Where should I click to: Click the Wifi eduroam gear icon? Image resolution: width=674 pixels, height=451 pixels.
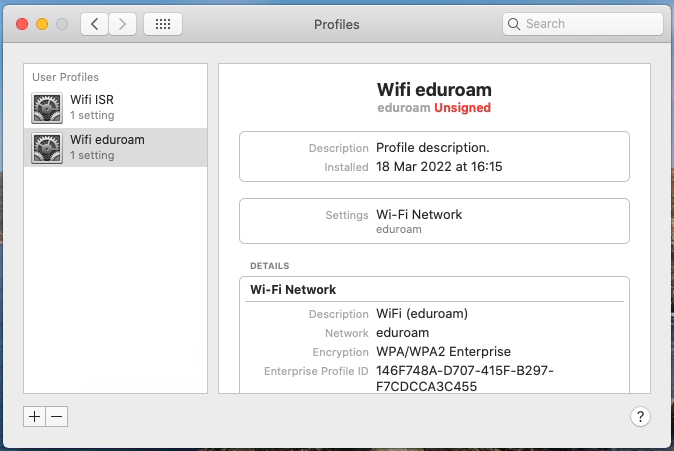[x=47, y=148]
